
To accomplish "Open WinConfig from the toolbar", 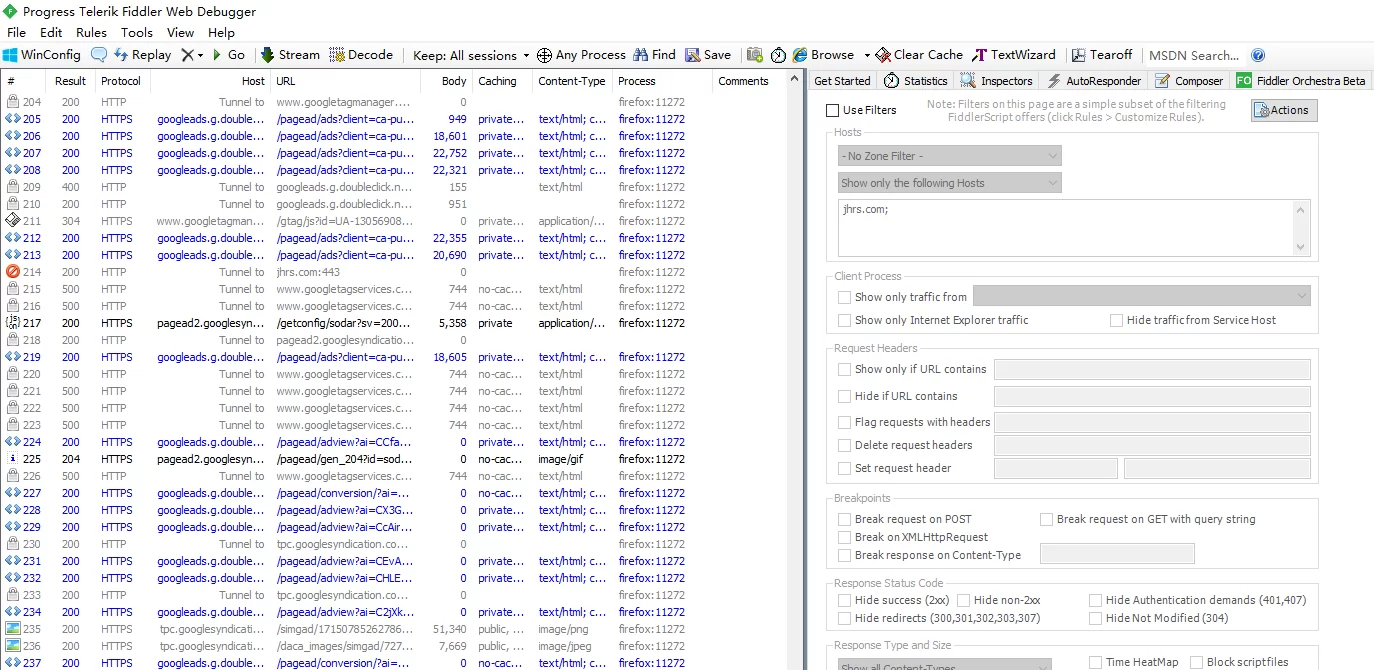I will (42, 55).
